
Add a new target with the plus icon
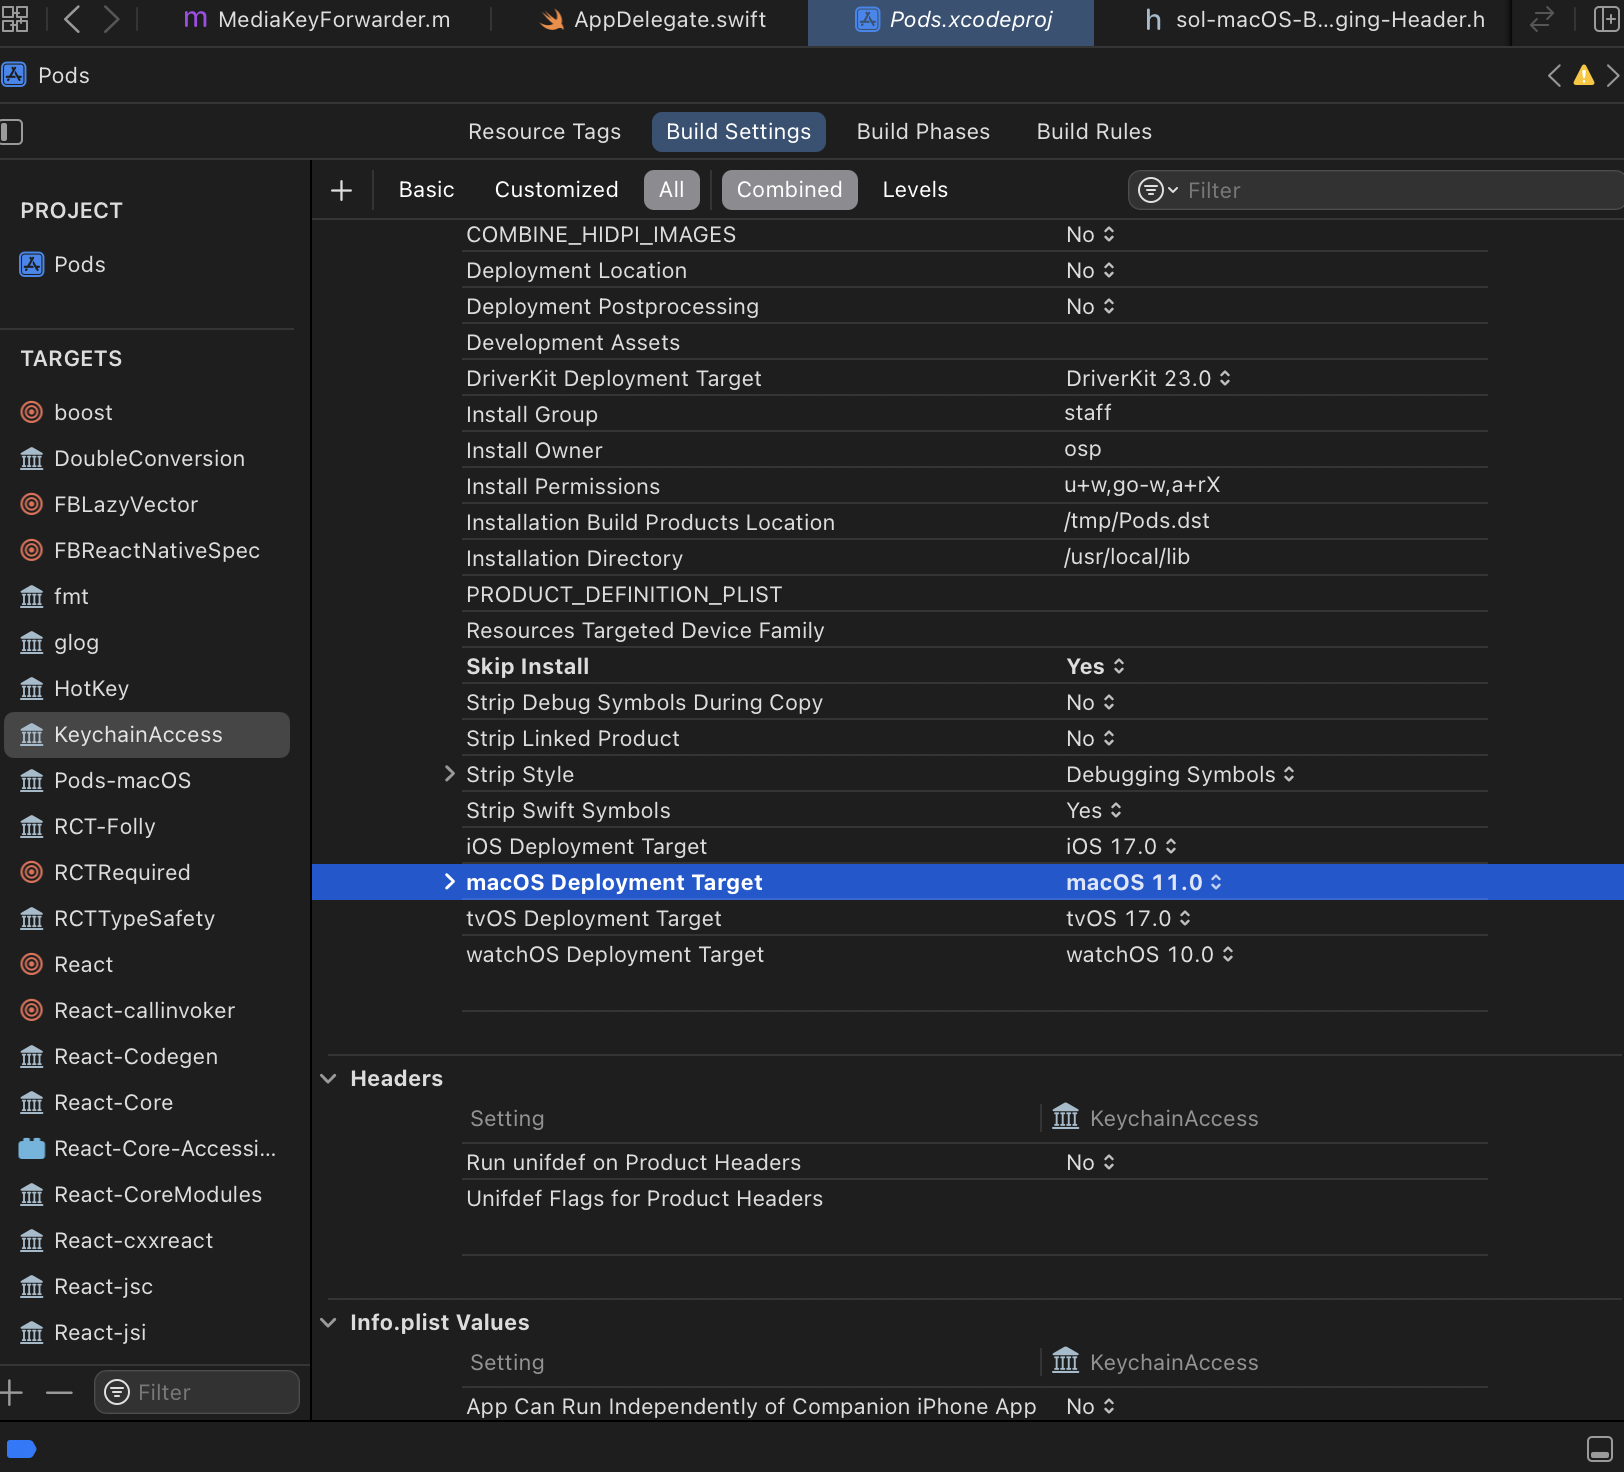10,1392
